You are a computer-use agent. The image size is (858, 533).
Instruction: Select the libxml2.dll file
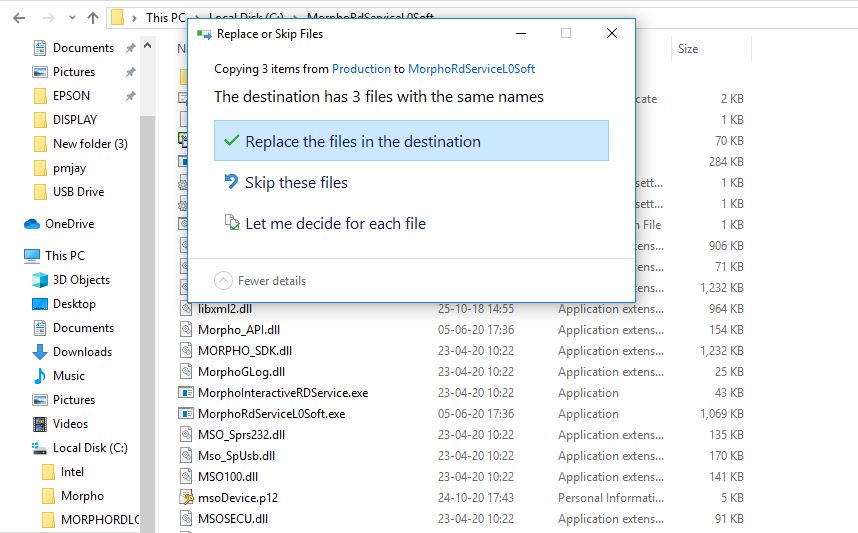225,309
